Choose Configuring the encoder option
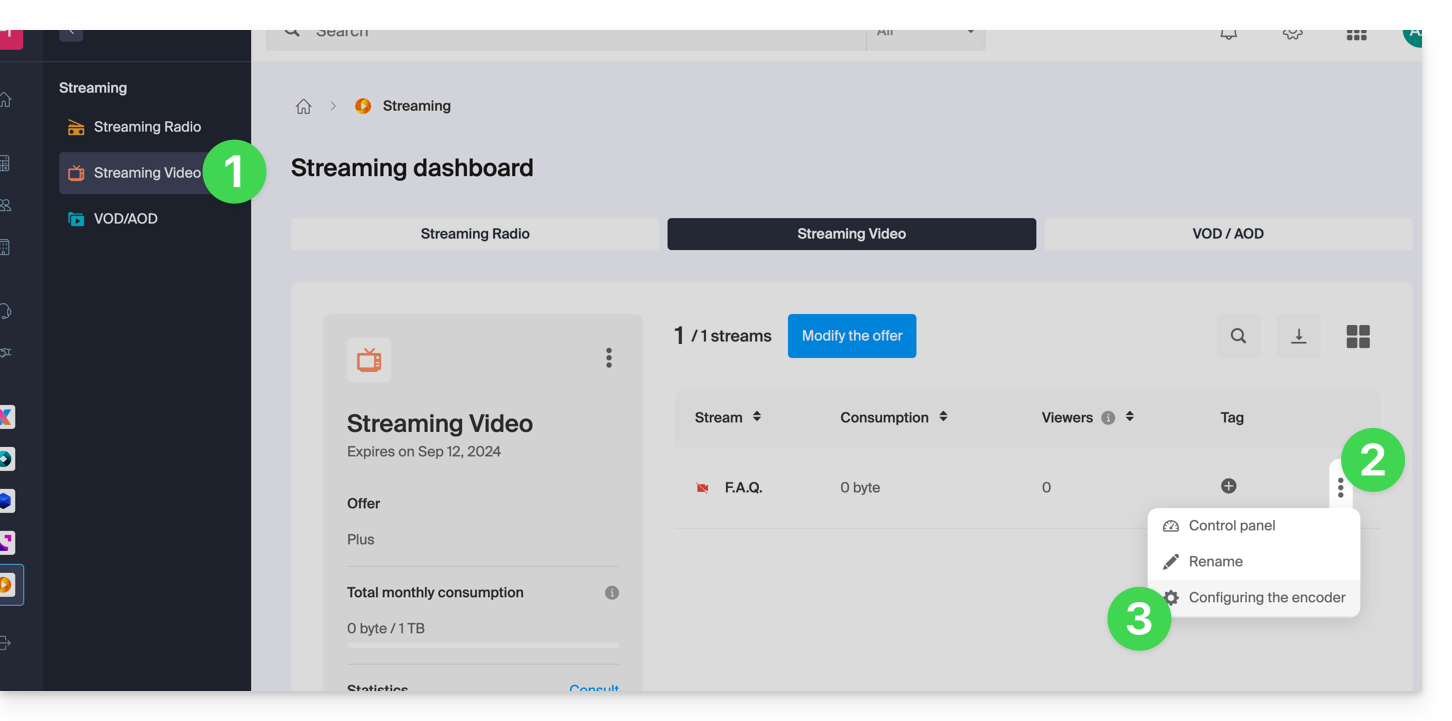 click(1266, 598)
